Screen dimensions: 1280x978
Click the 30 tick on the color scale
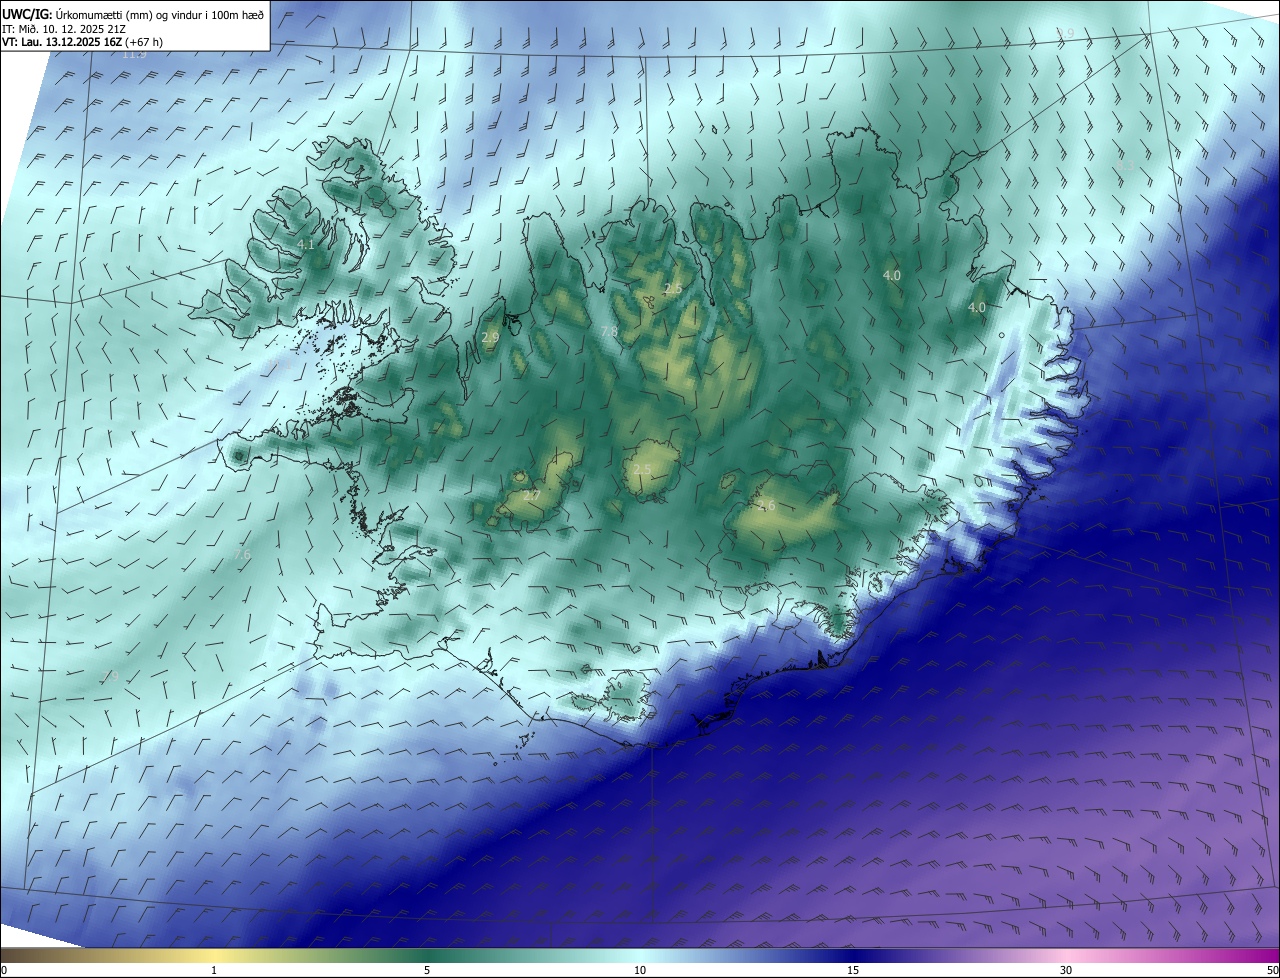point(1066,970)
